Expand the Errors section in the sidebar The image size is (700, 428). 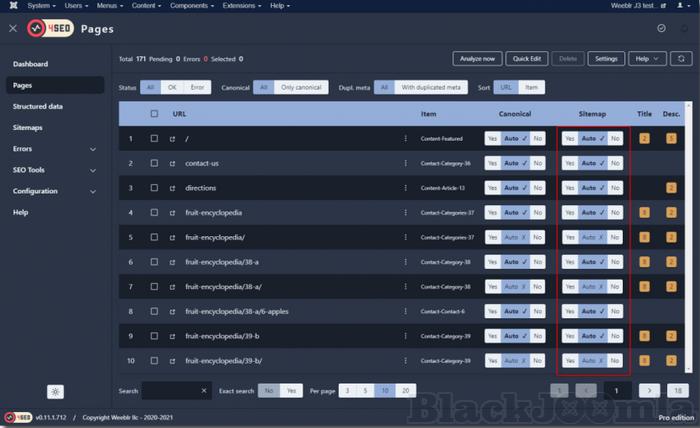tap(93, 149)
